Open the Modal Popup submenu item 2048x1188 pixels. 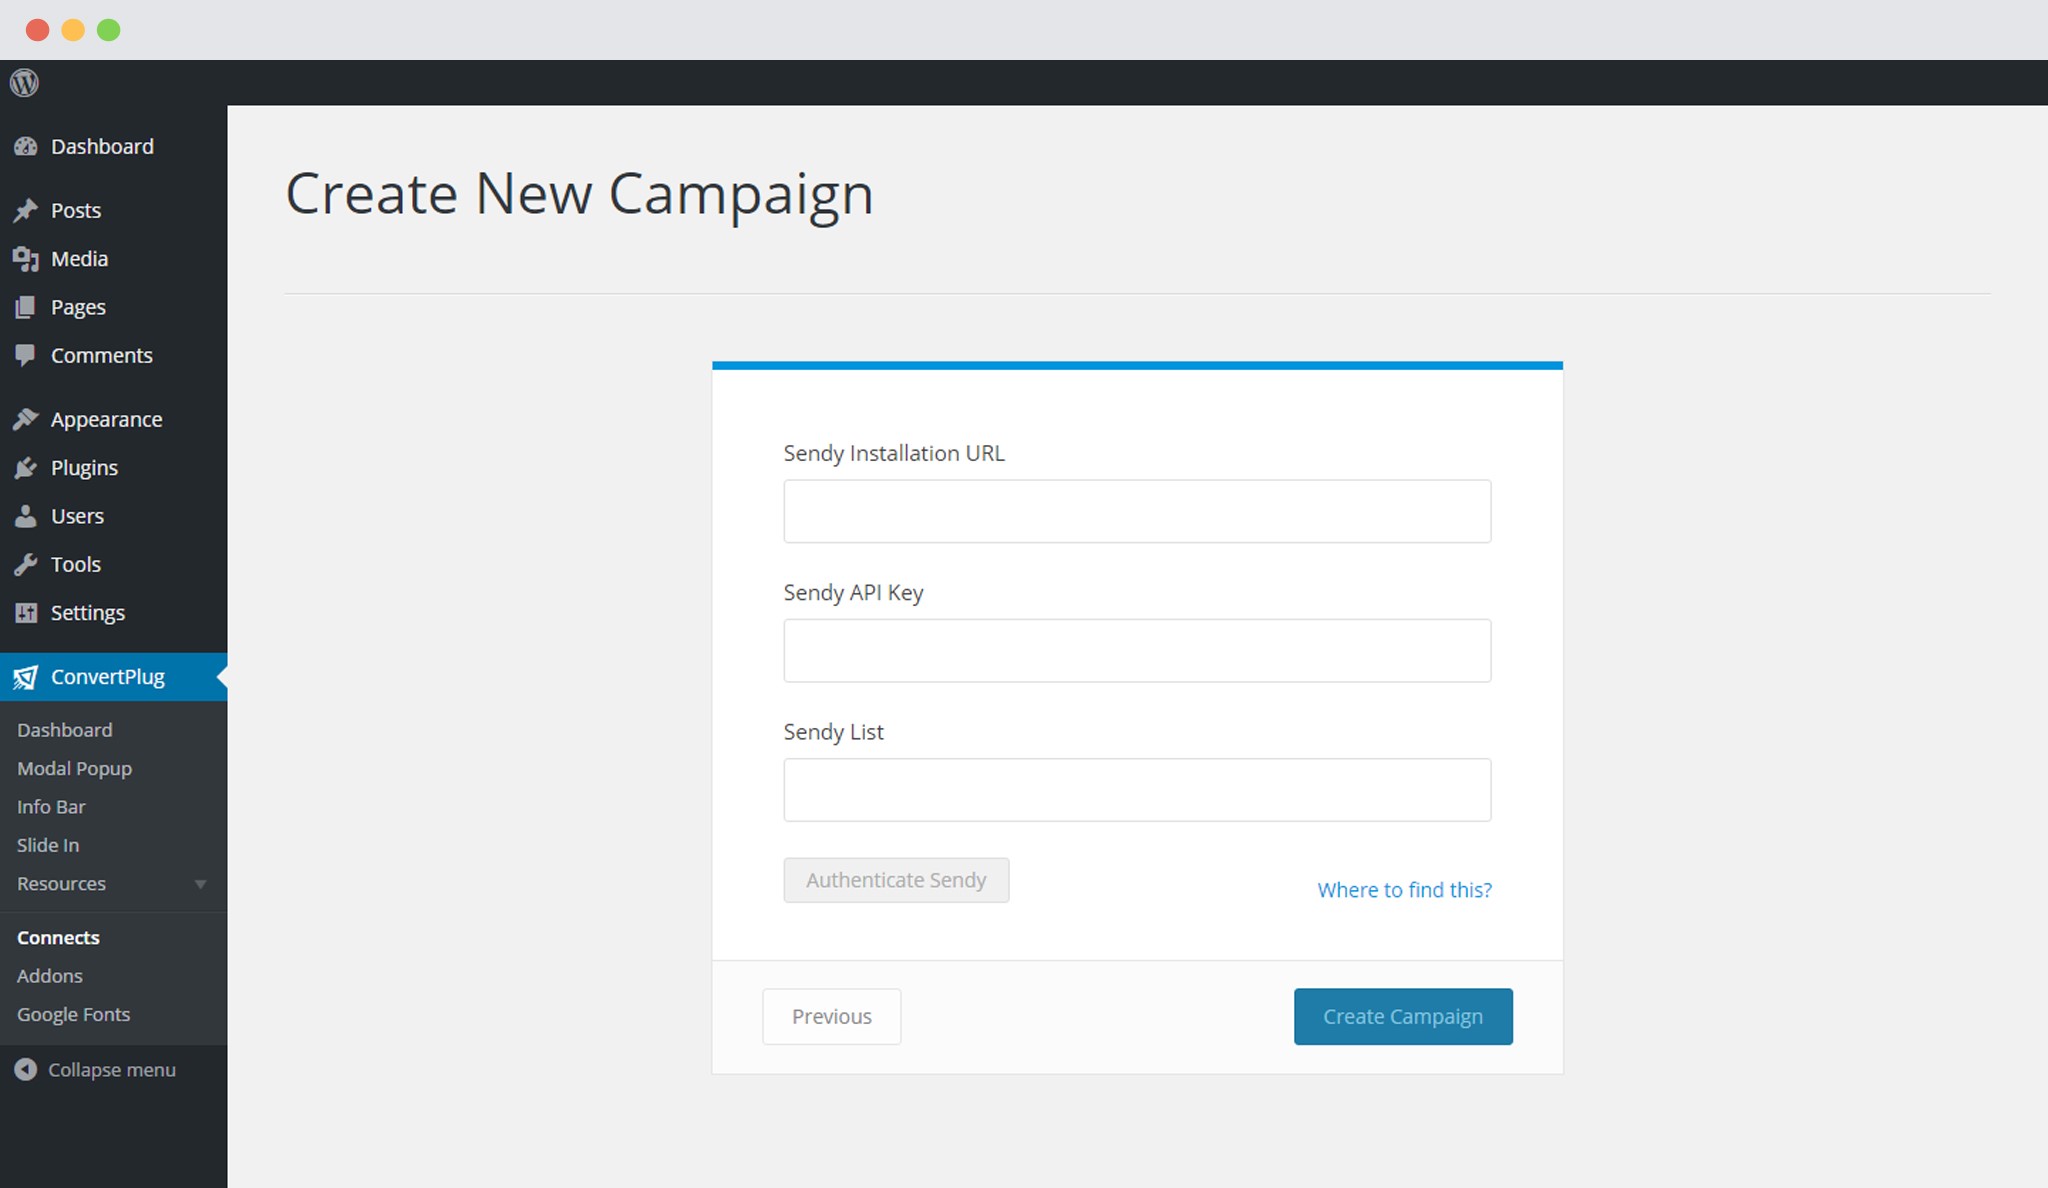tap(74, 768)
